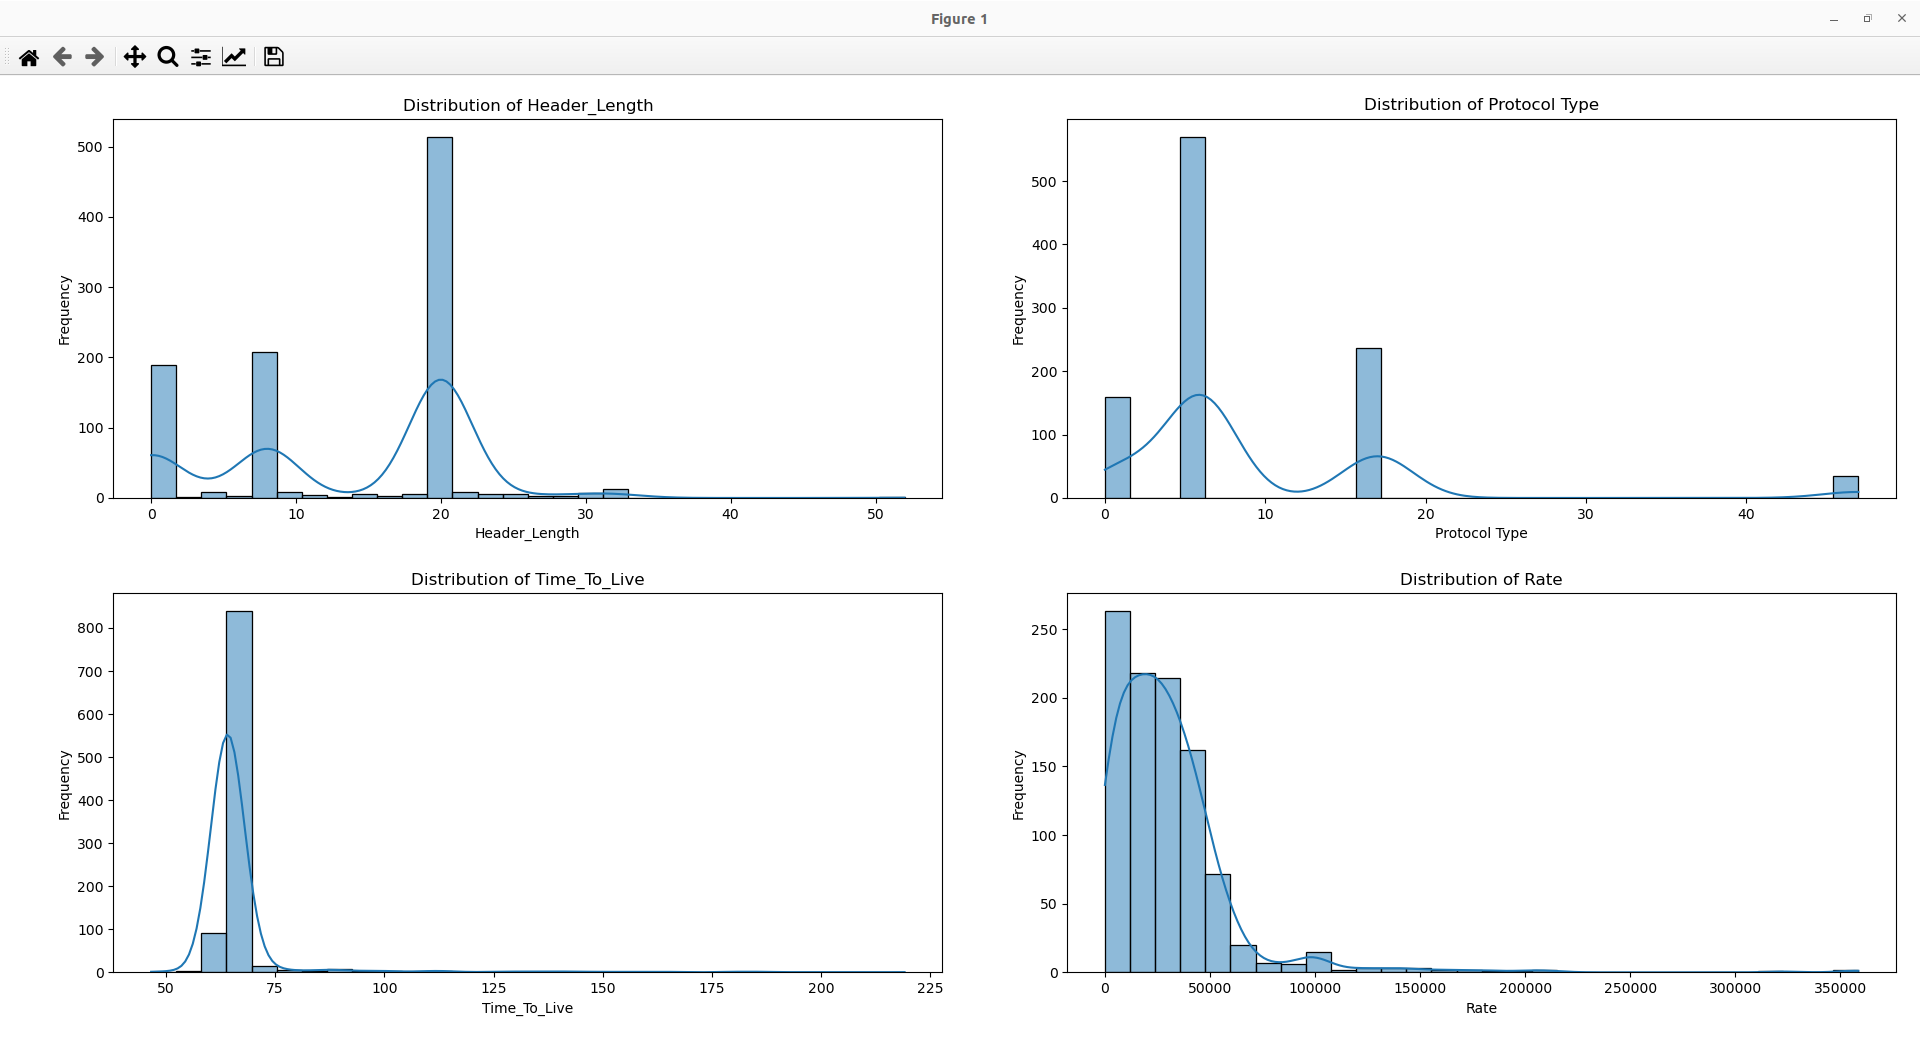Go forward to the next view

click(95, 57)
